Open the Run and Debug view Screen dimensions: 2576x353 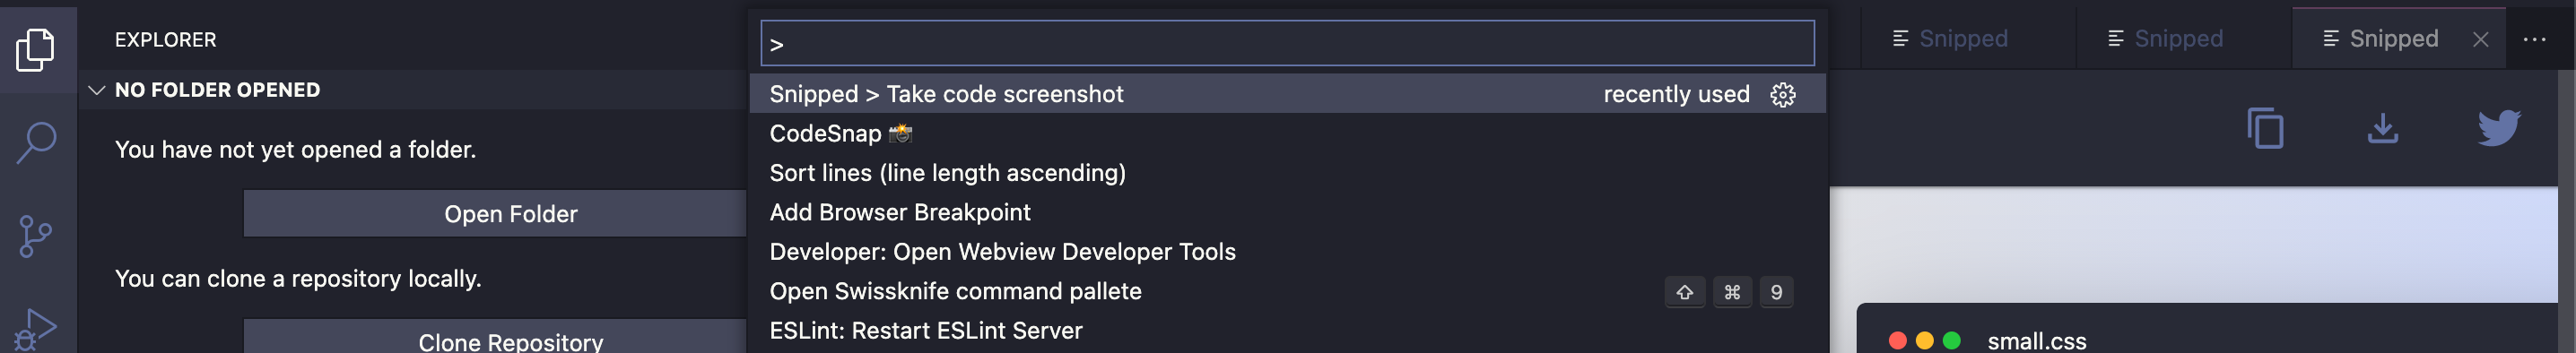coord(36,328)
